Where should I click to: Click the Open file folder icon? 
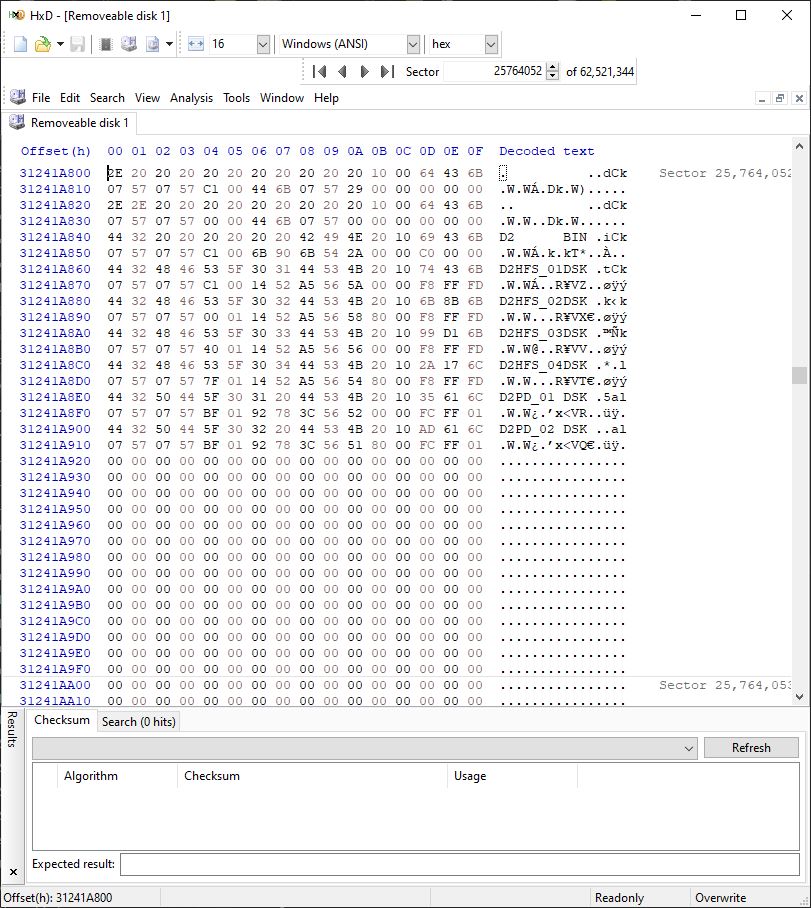coord(42,44)
